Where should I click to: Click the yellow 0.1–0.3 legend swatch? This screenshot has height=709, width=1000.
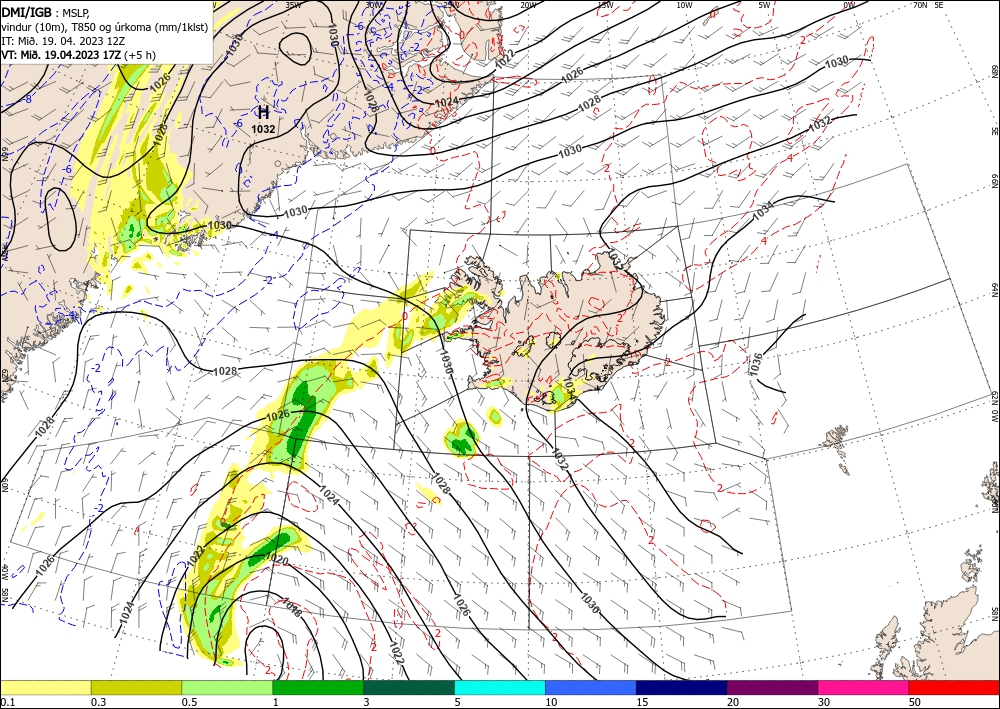(x=45, y=688)
